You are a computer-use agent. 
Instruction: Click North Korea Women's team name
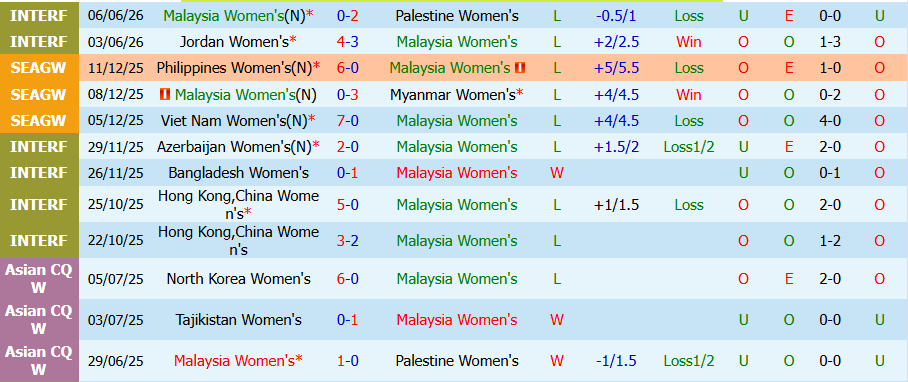point(239,279)
